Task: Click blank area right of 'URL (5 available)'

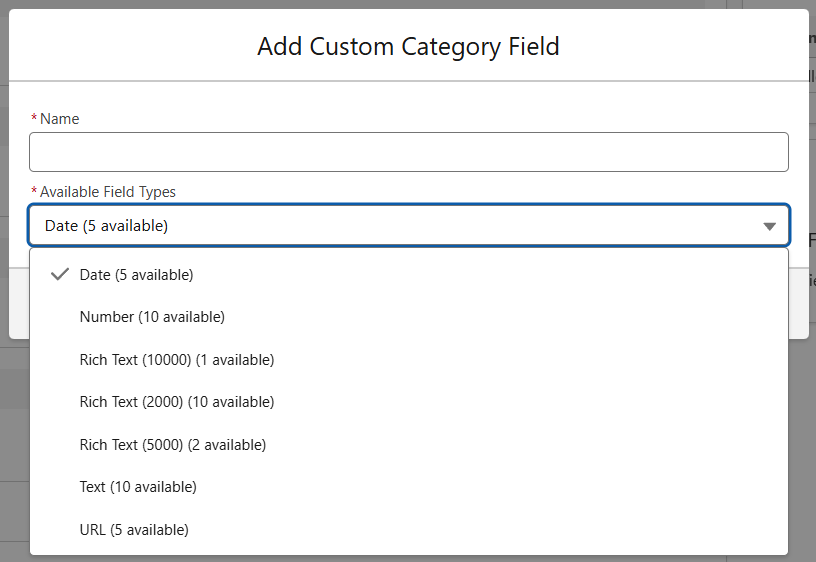Action: 500,529
